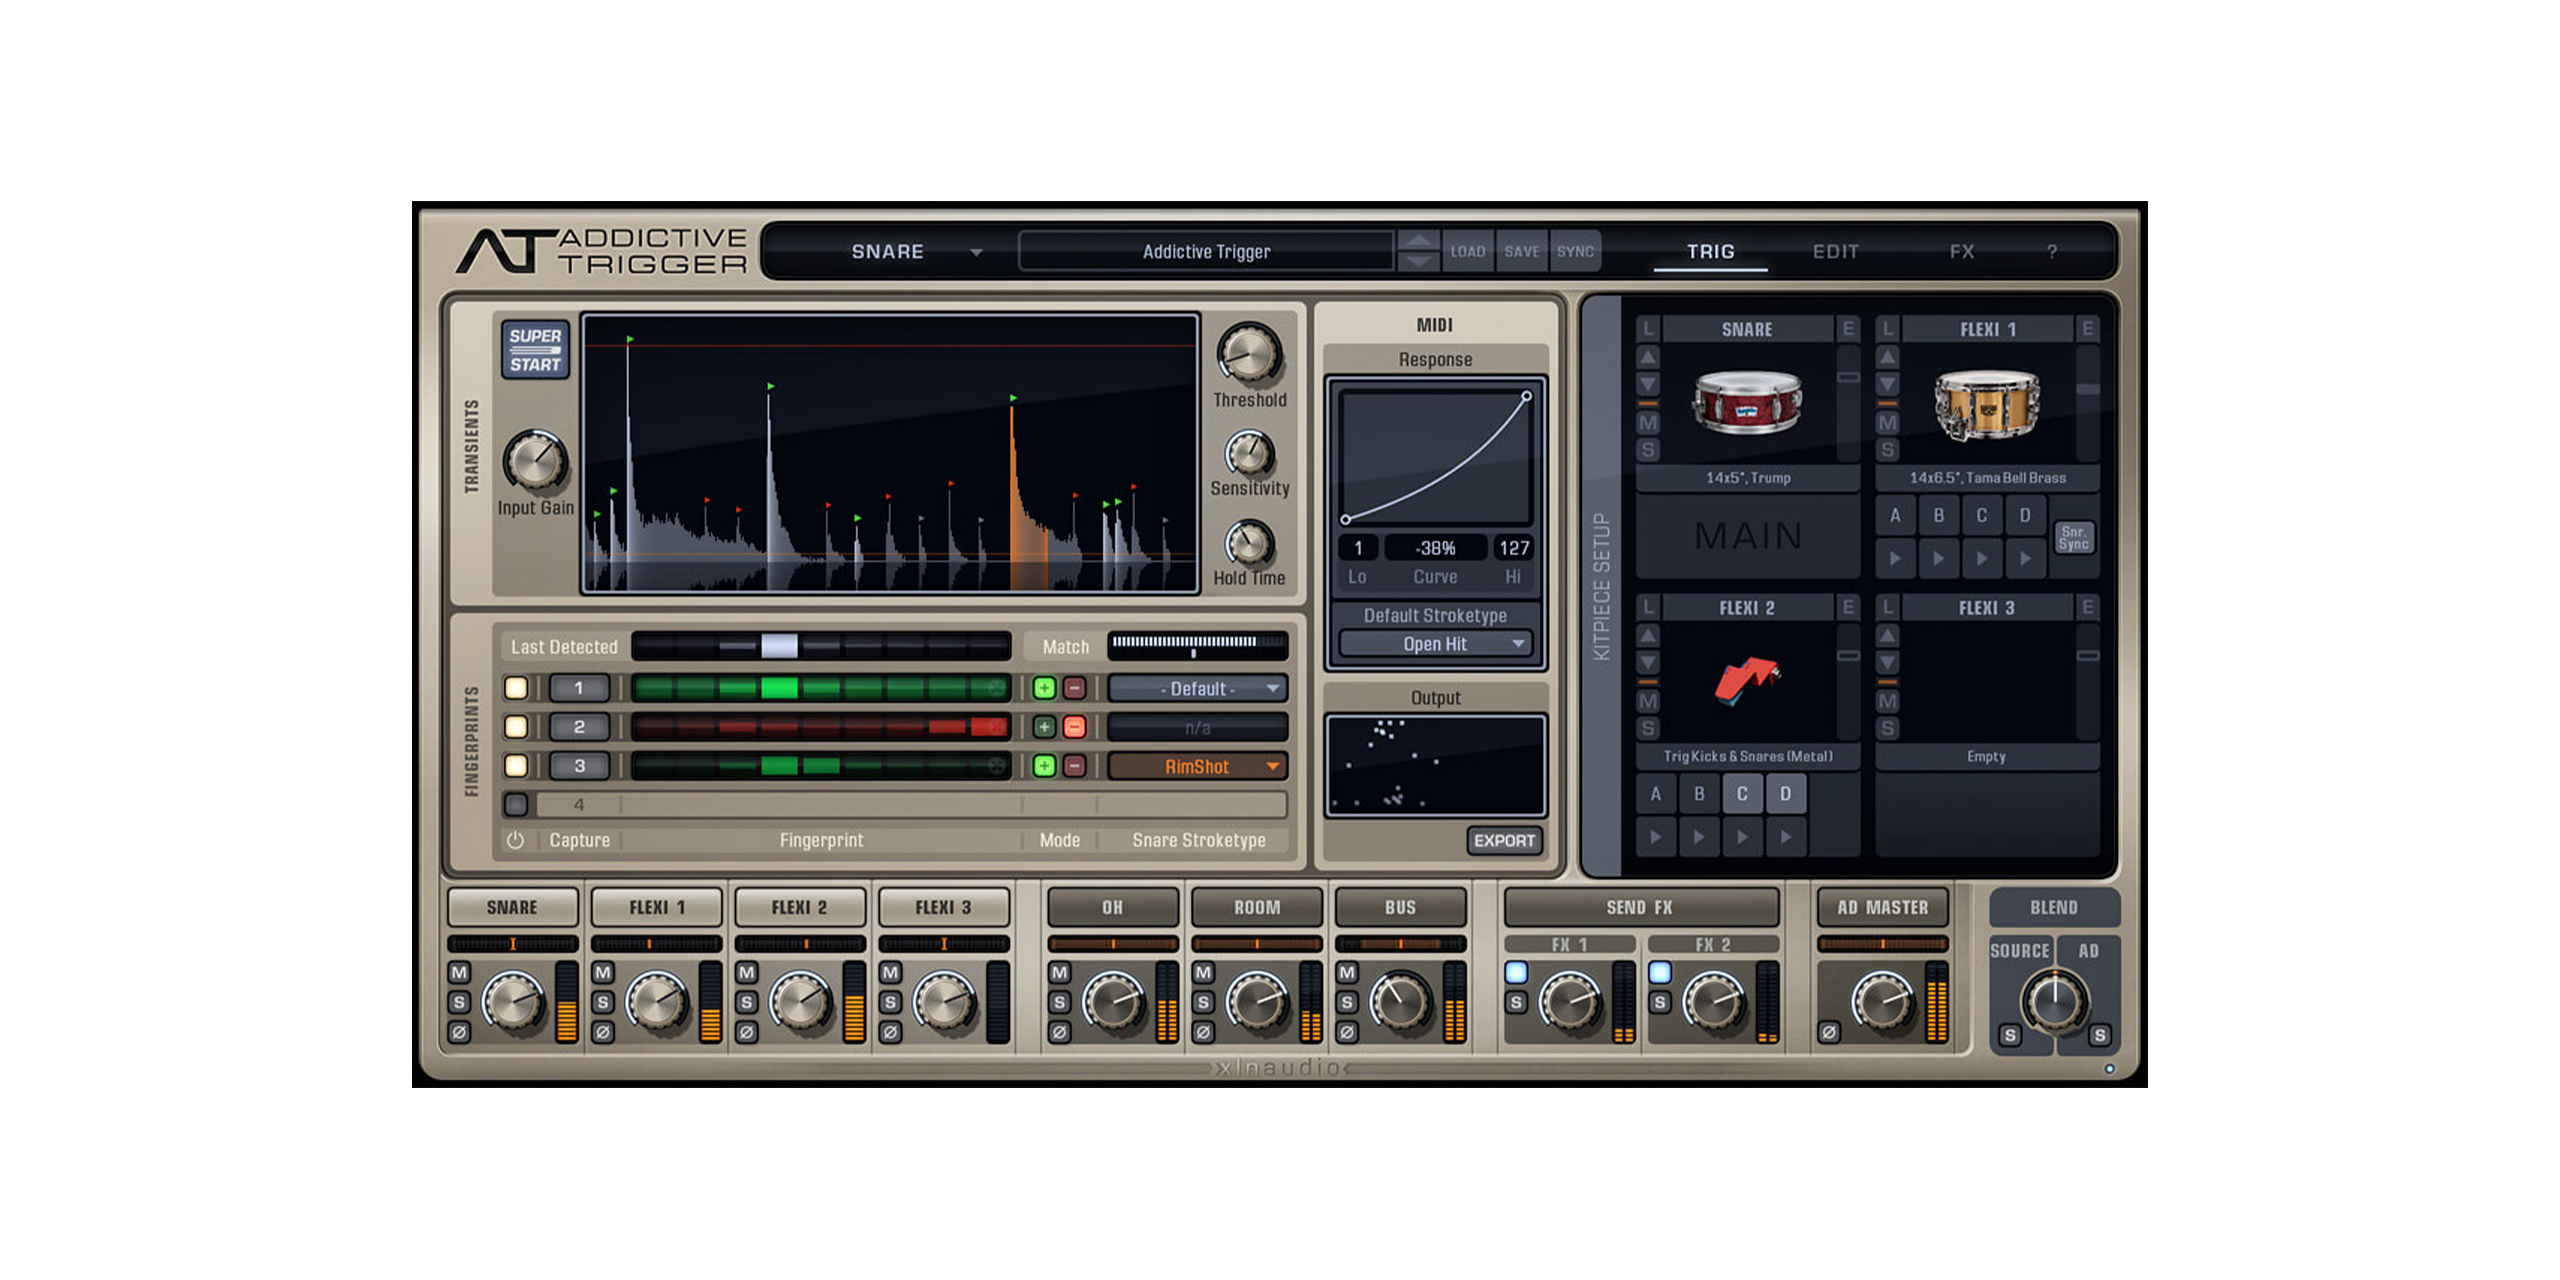Screen dimensions: 2560x1280
Task: Click the Super Start icon button
Action: (535, 349)
